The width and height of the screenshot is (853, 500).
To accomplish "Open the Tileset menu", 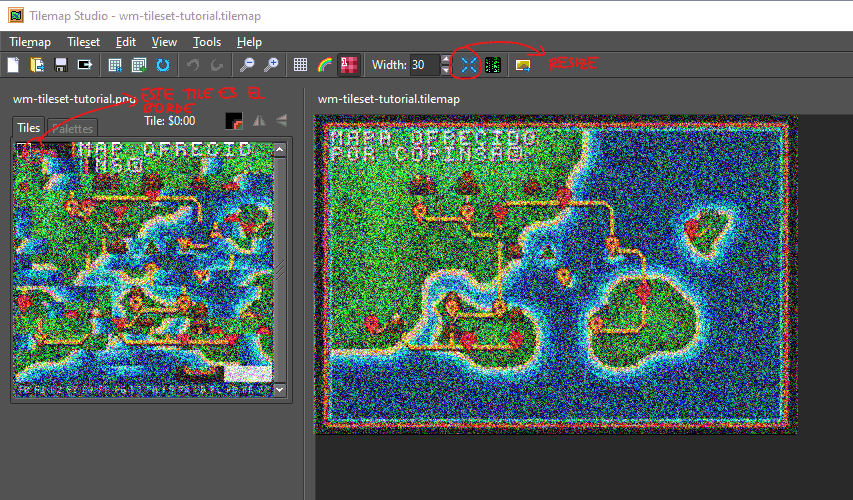I will [83, 42].
